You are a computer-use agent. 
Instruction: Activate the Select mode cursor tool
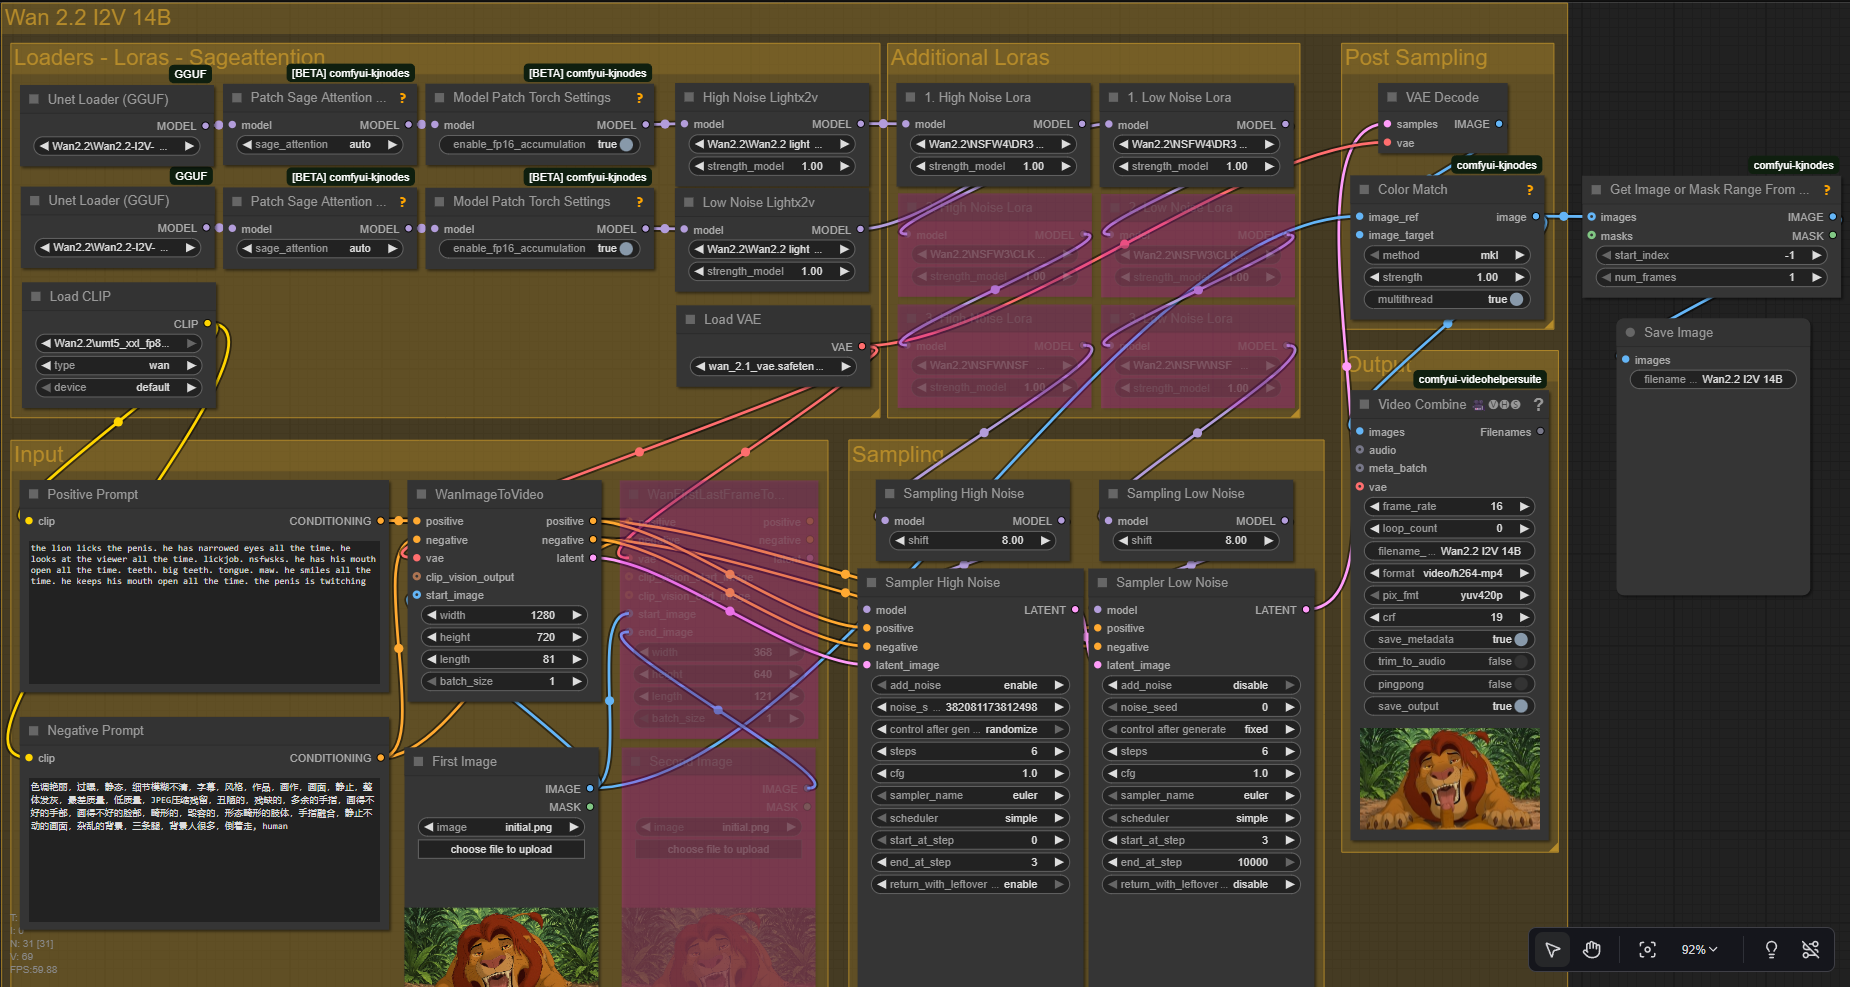[1552, 950]
